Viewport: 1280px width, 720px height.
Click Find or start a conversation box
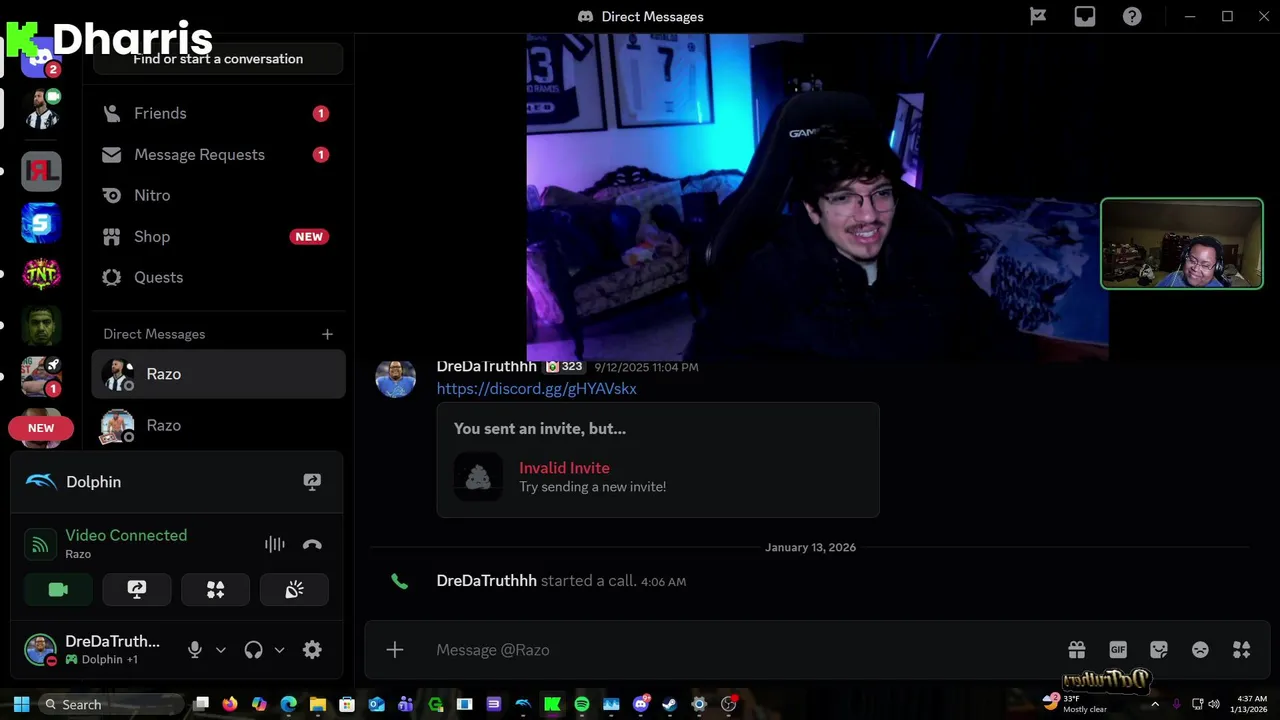pos(218,59)
